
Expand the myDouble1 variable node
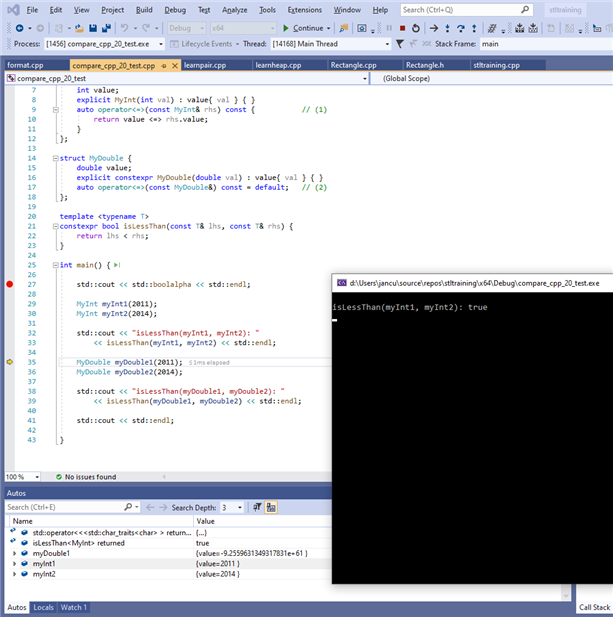tap(13, 553)
